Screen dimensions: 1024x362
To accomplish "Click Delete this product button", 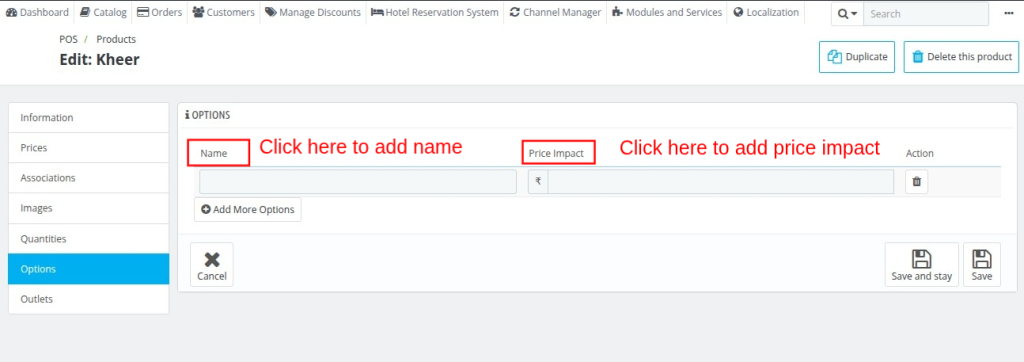I will click(961, 57).
